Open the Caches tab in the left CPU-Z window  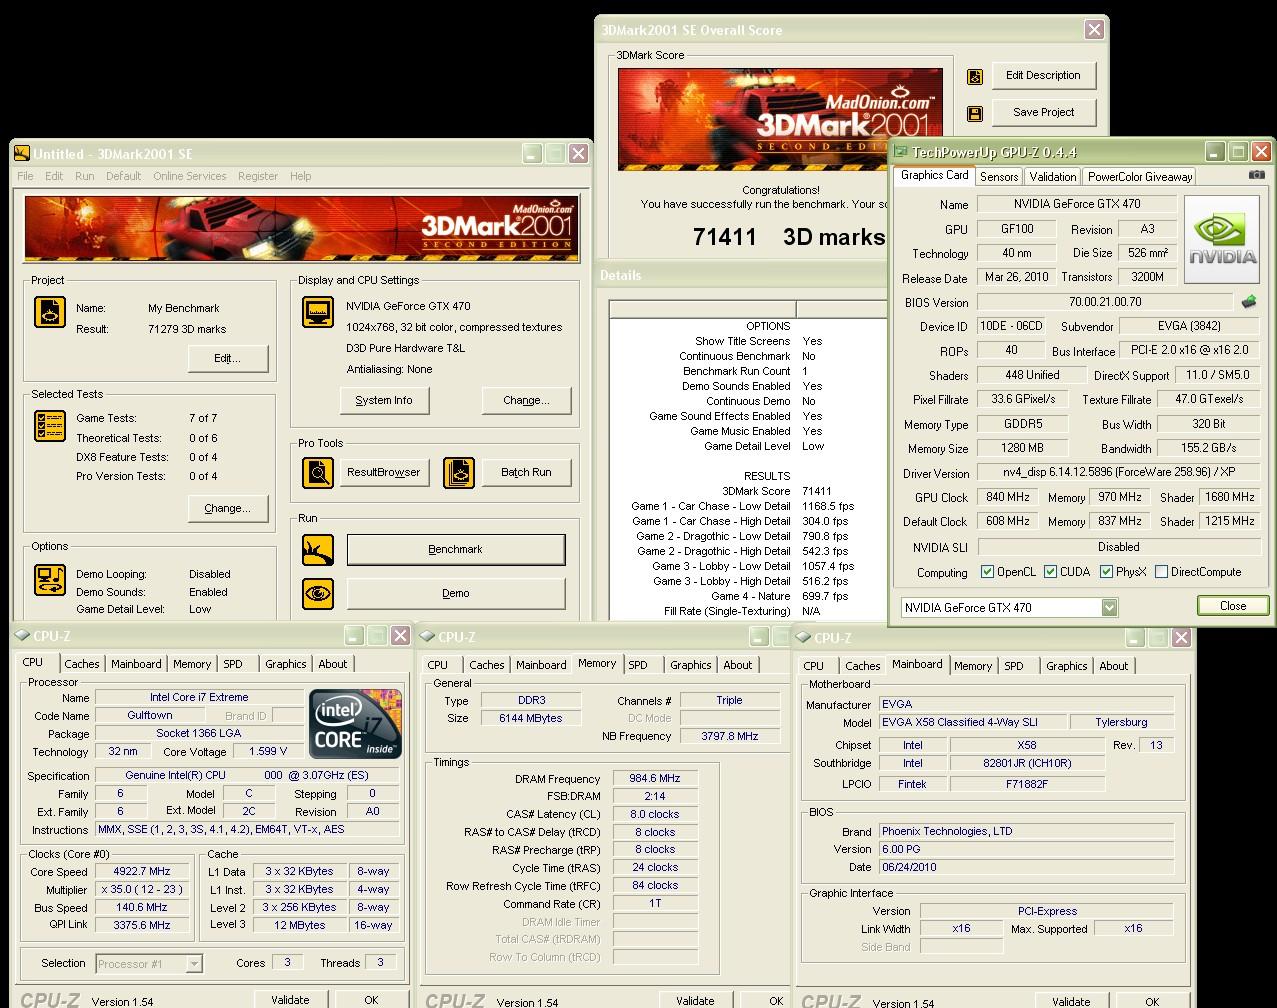(x=82, y=664)
